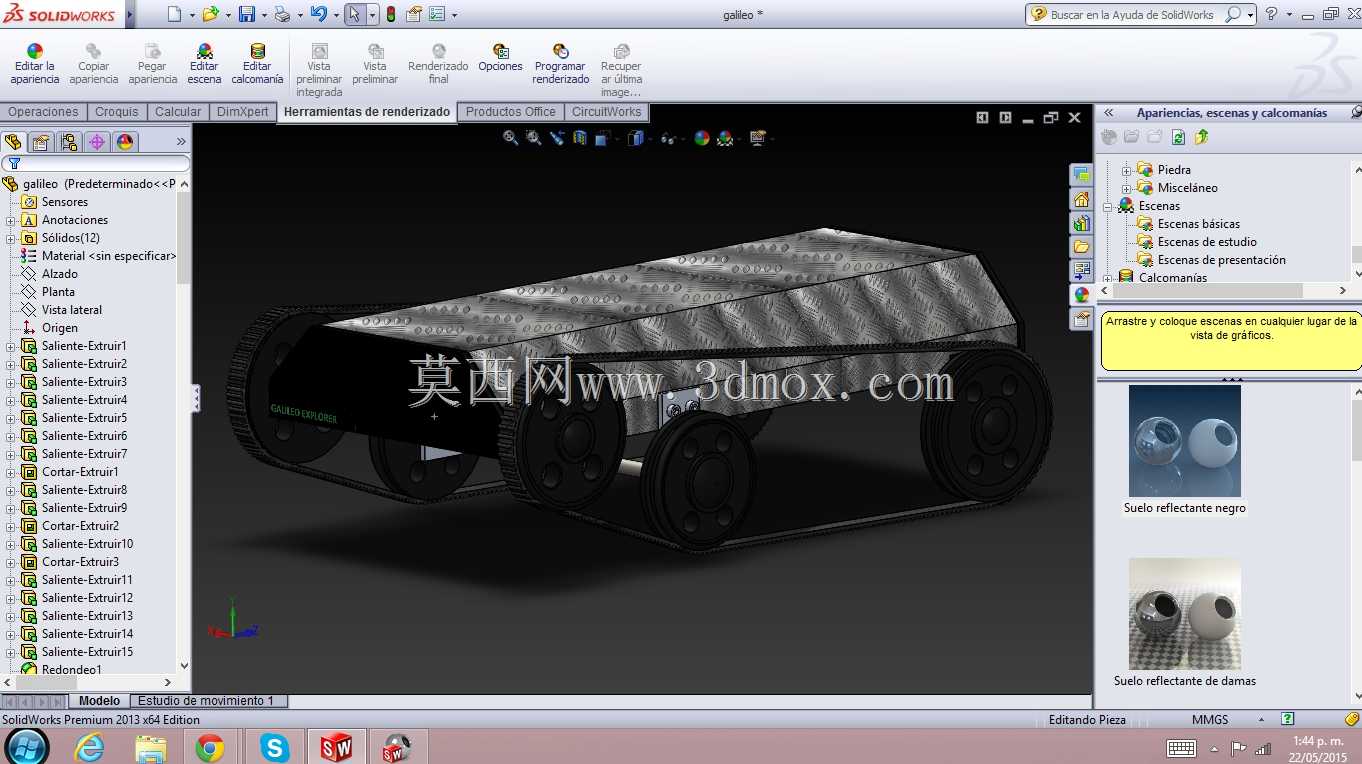Select Zoom to area tool
Image resolution: width=1362 pixels, height=764 pixels.
[533, 138]
